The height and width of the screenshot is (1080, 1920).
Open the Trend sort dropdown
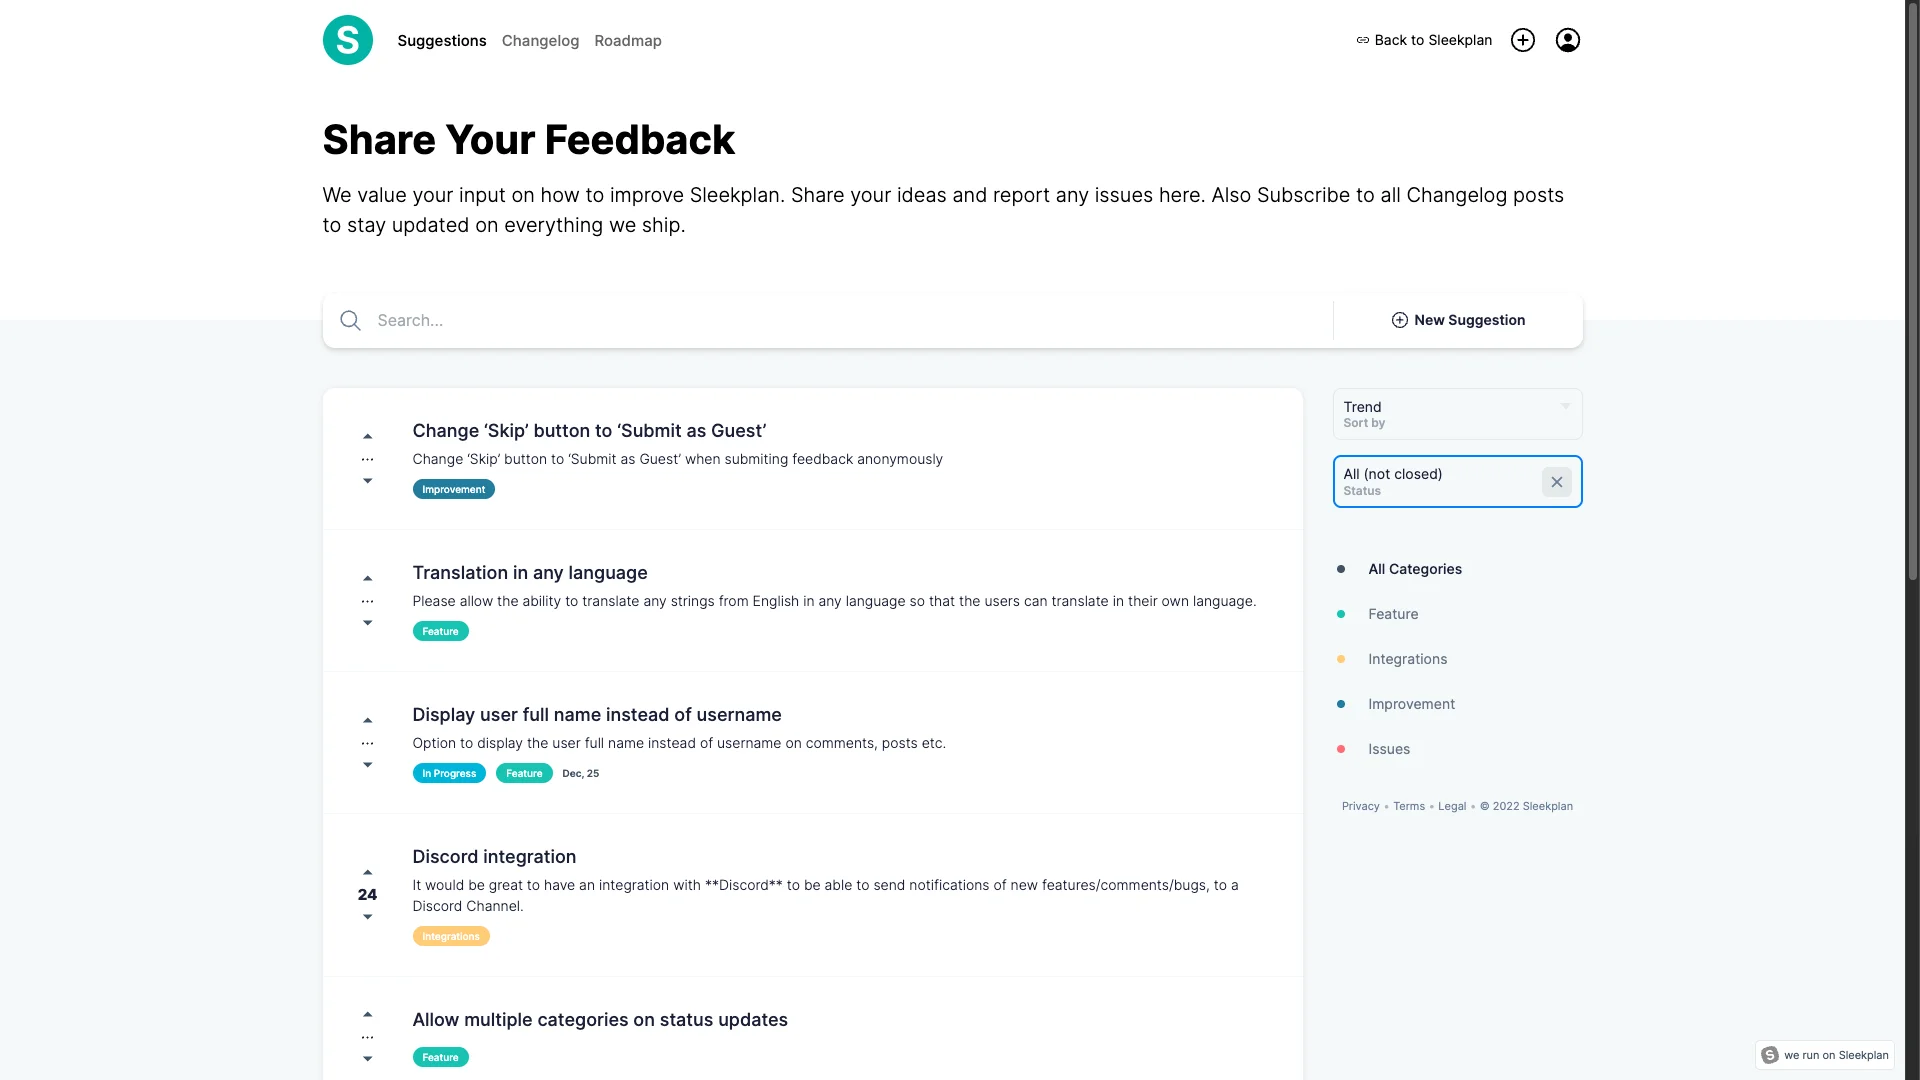1457,413
